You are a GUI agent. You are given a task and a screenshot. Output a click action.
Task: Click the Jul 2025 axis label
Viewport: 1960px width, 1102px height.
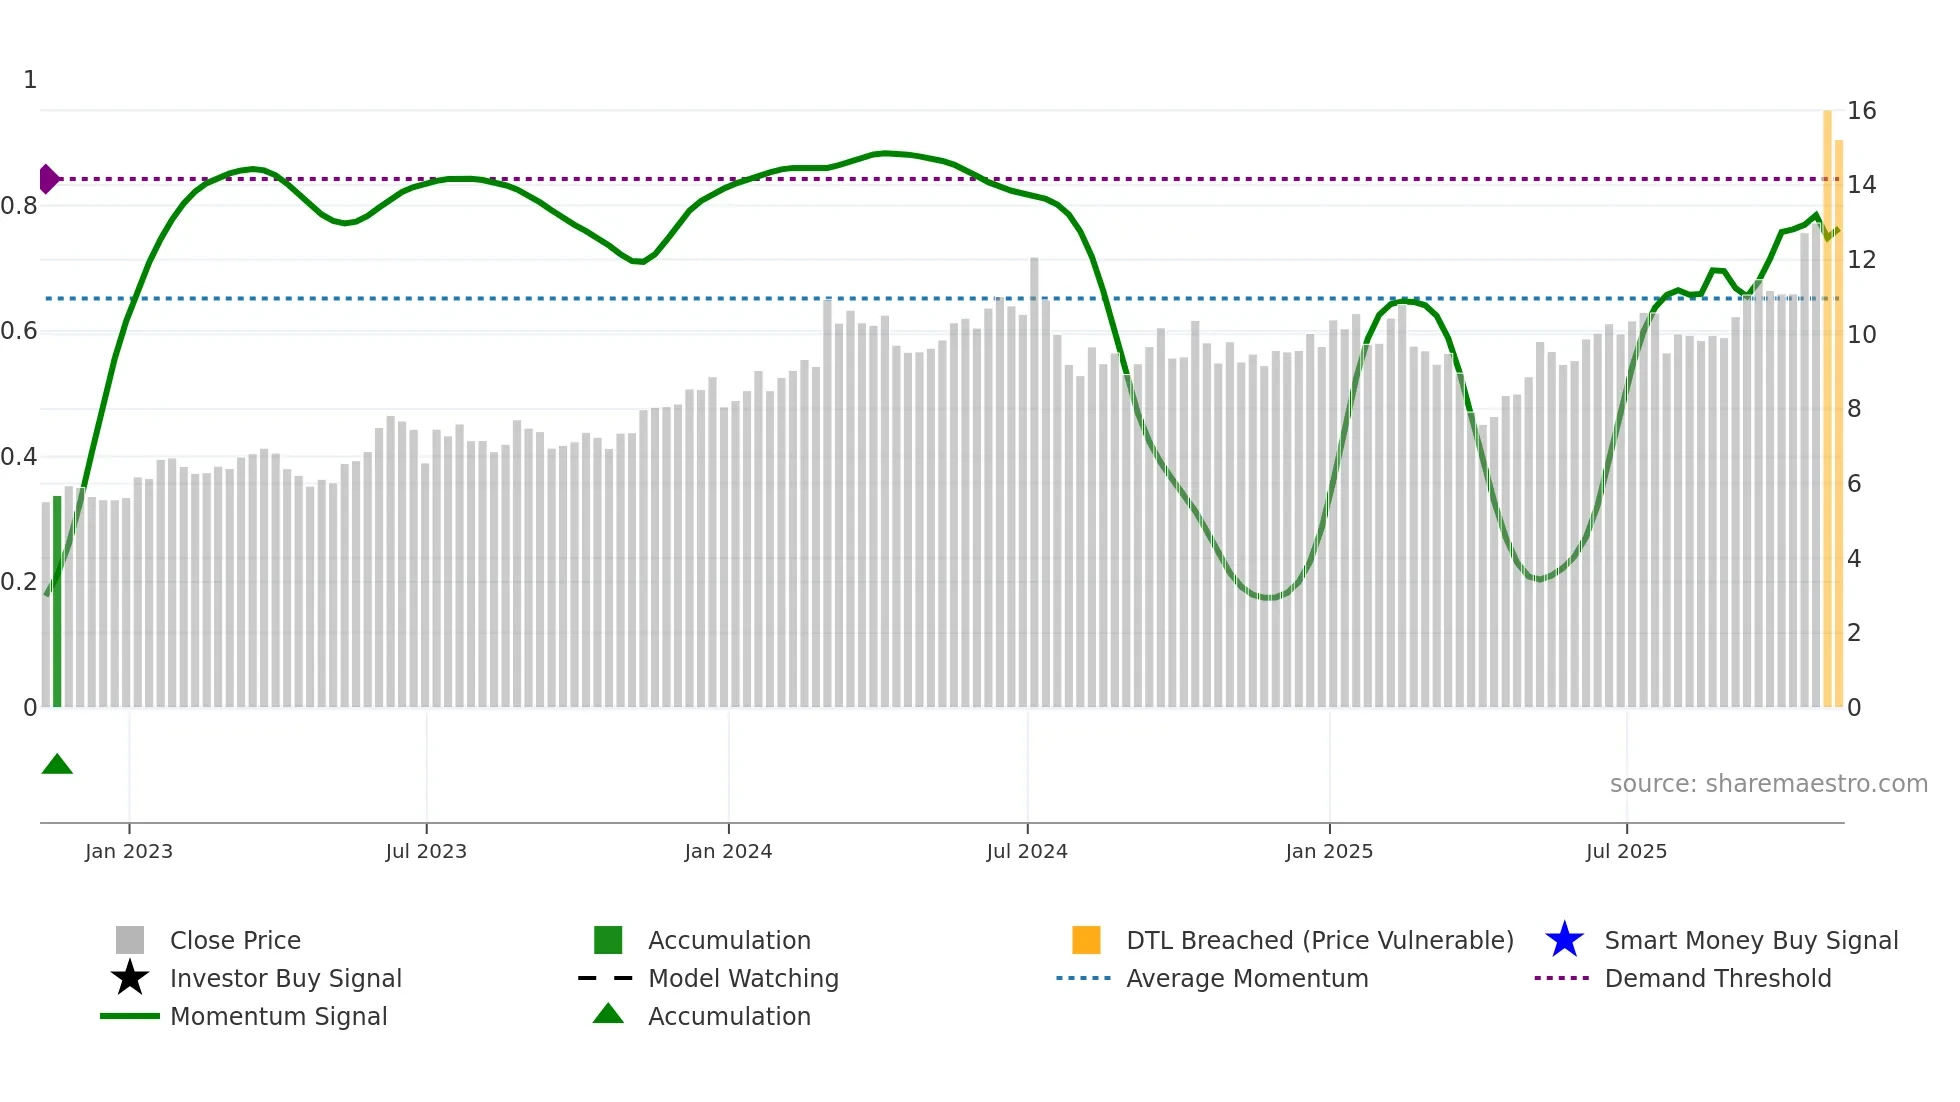[1626, 851]
